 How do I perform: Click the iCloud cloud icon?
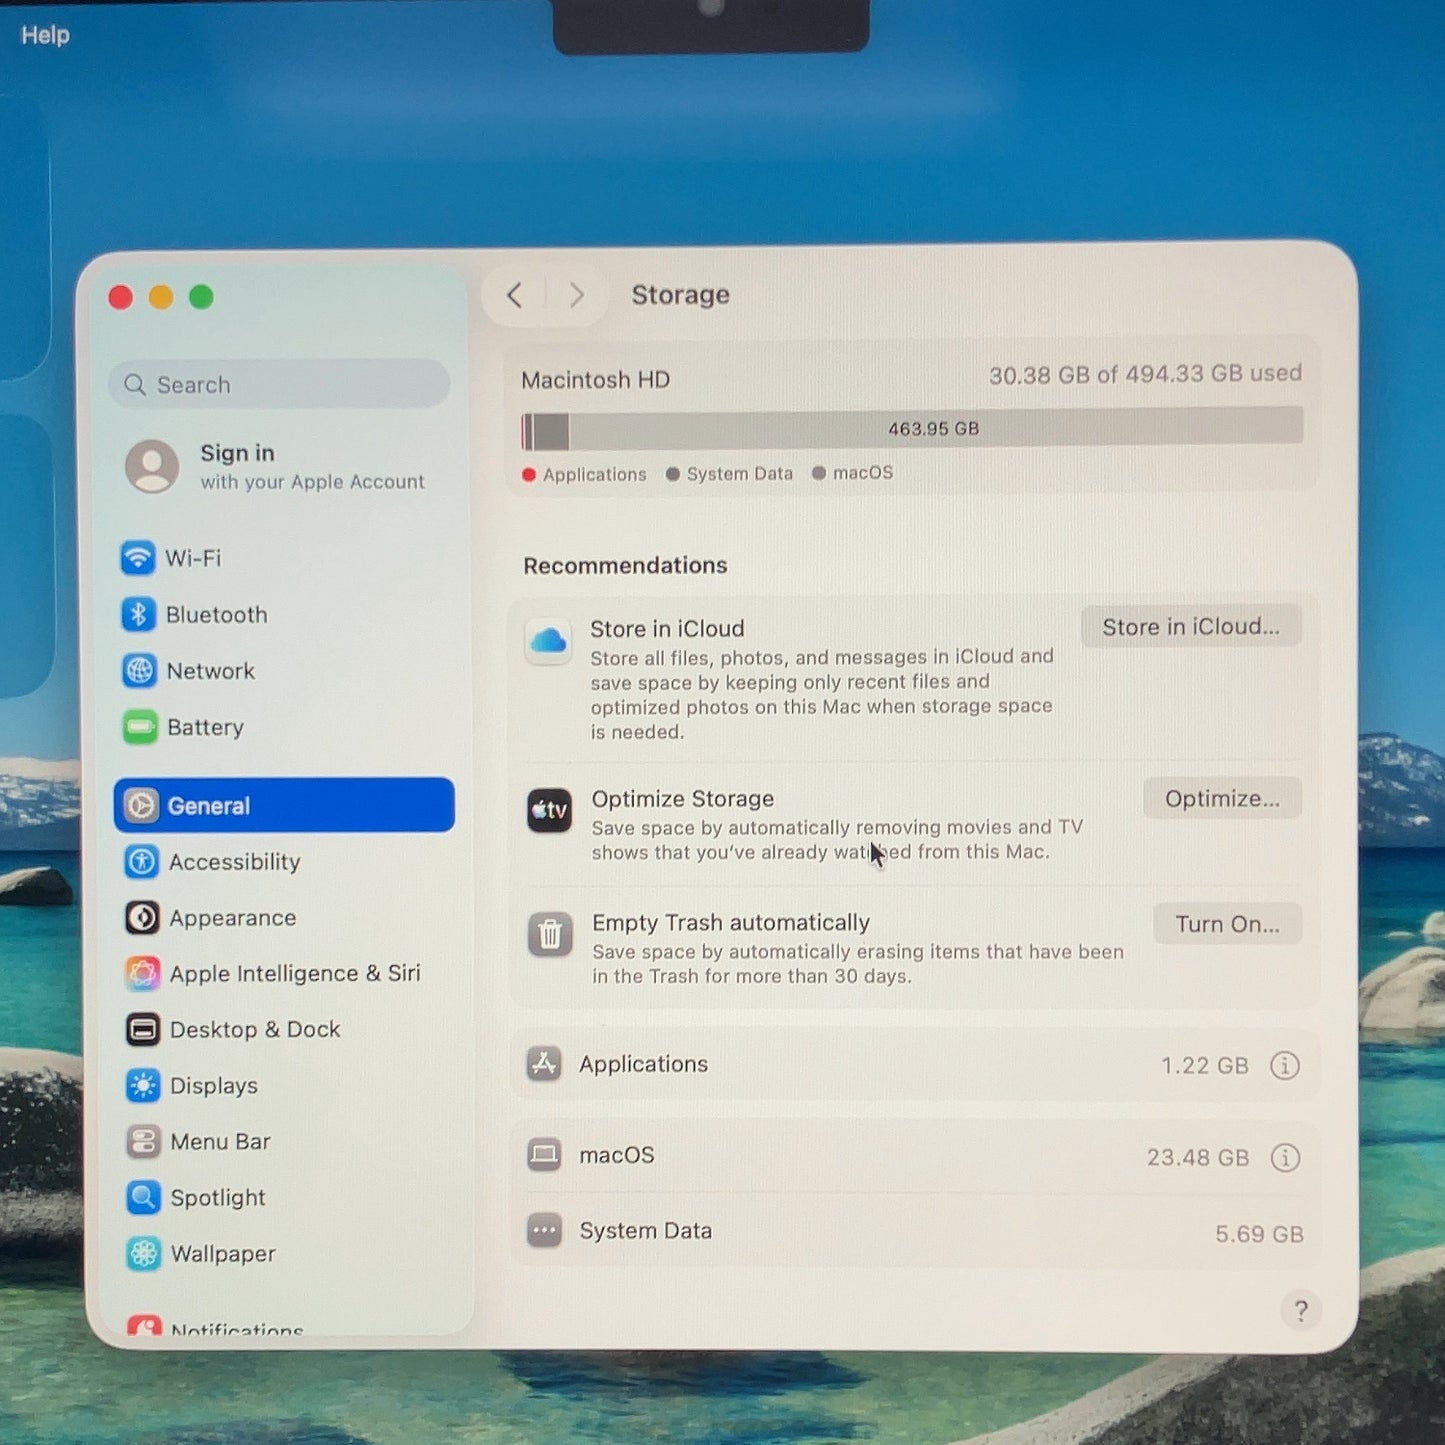click(548, 641)
